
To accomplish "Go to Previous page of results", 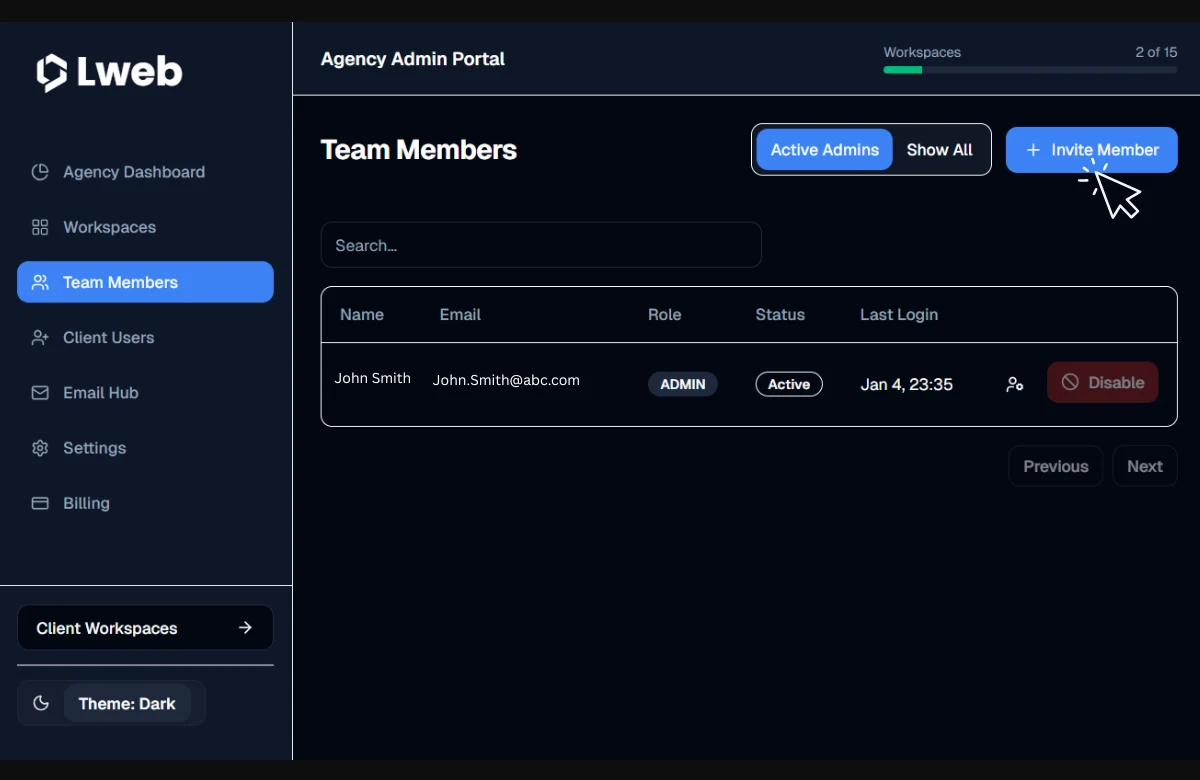I will coord(1055,466).
